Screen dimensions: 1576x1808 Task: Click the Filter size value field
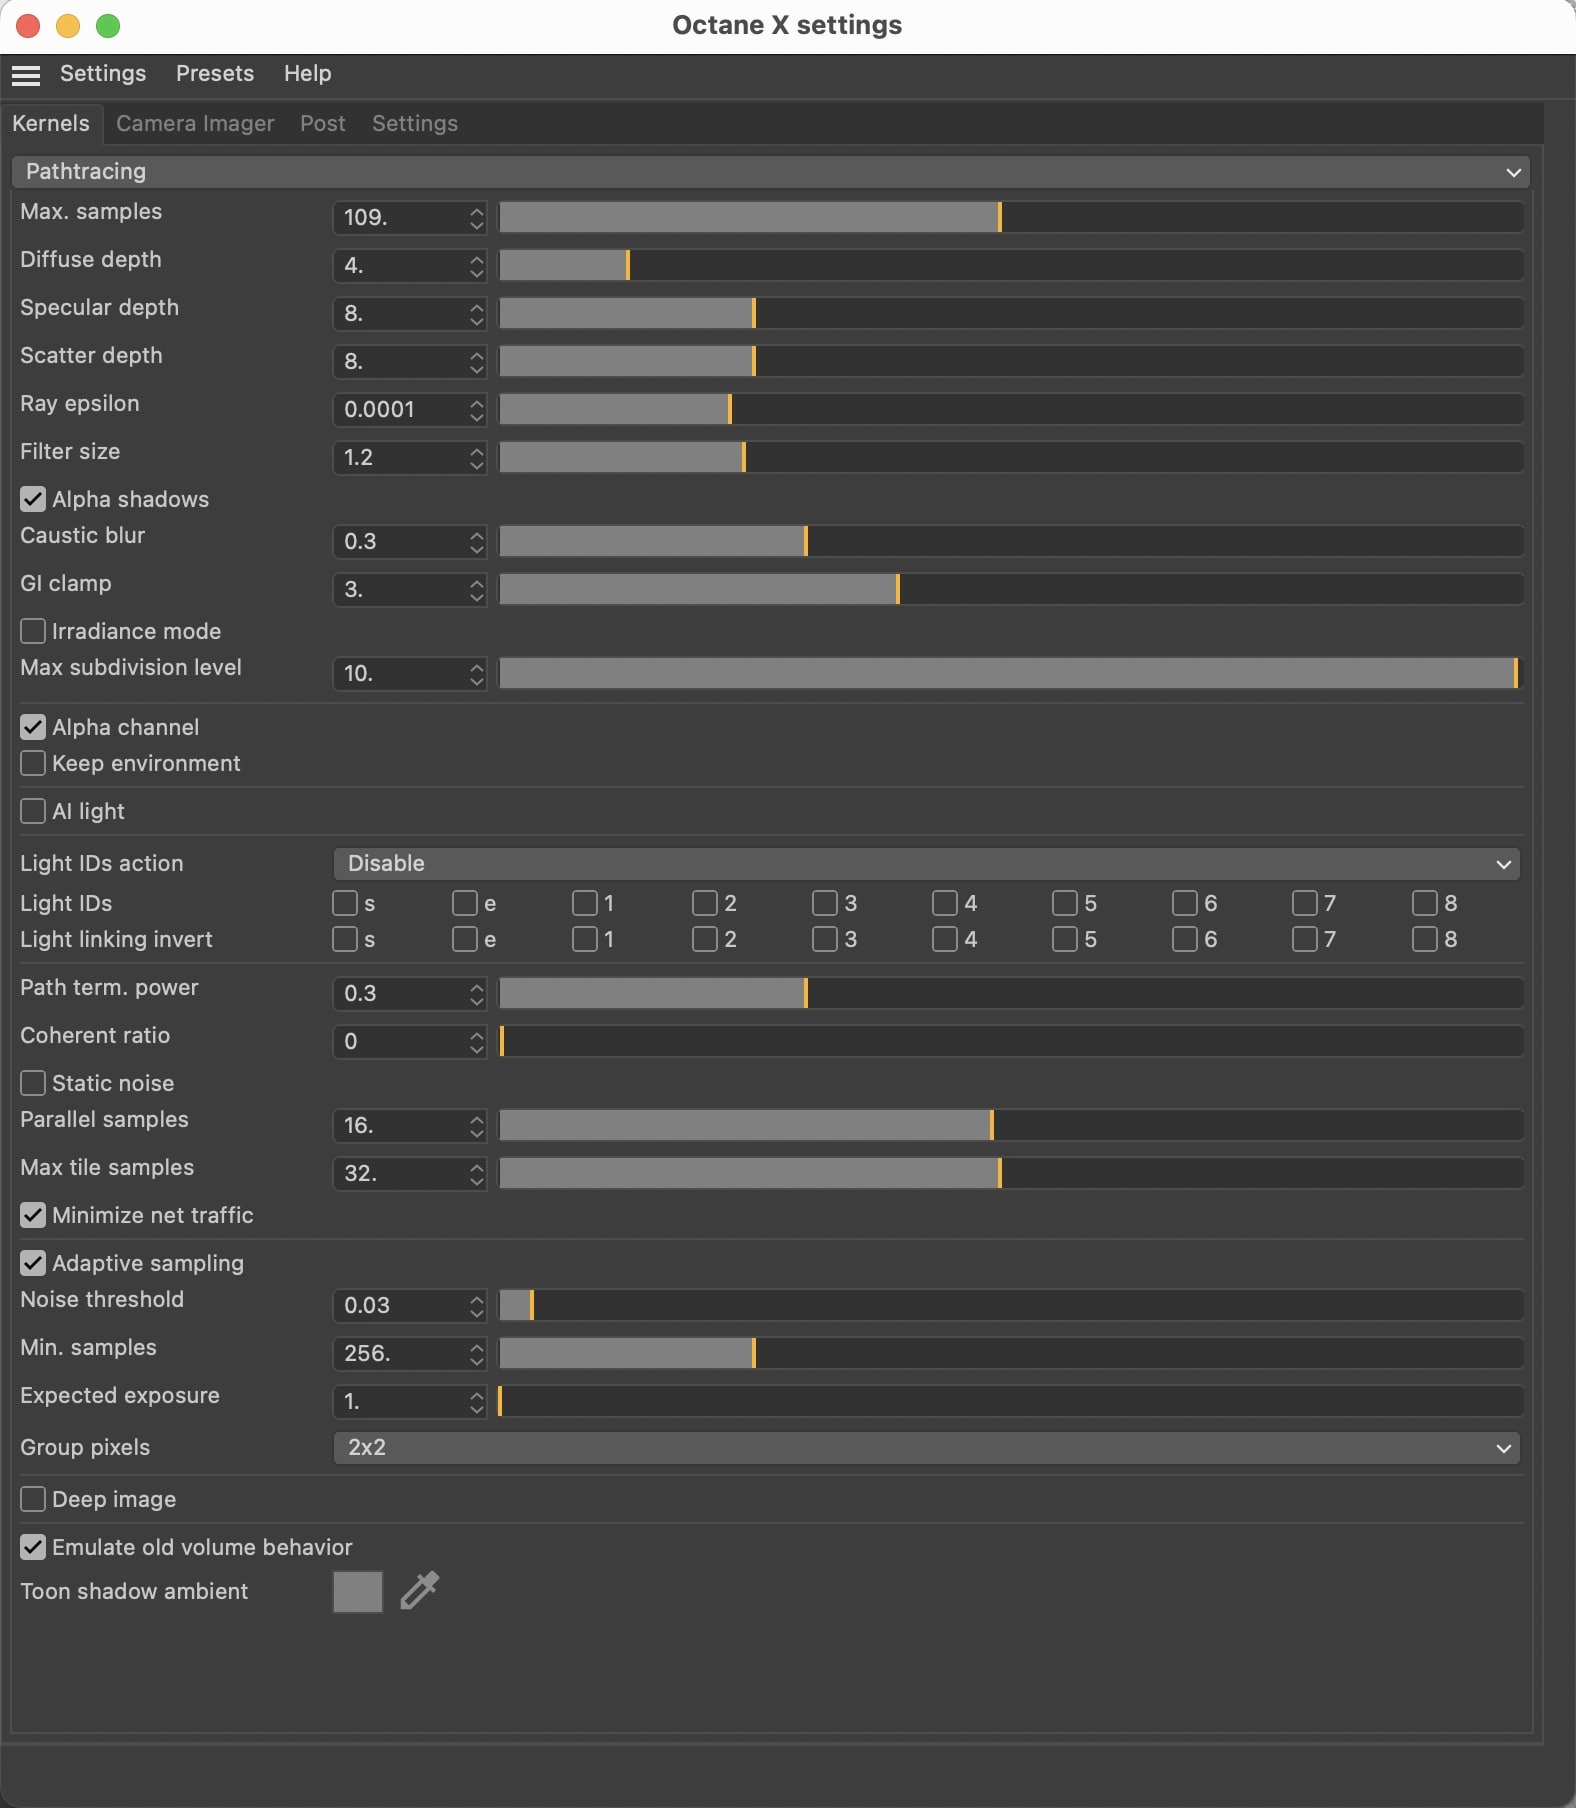tap(400, 457)
